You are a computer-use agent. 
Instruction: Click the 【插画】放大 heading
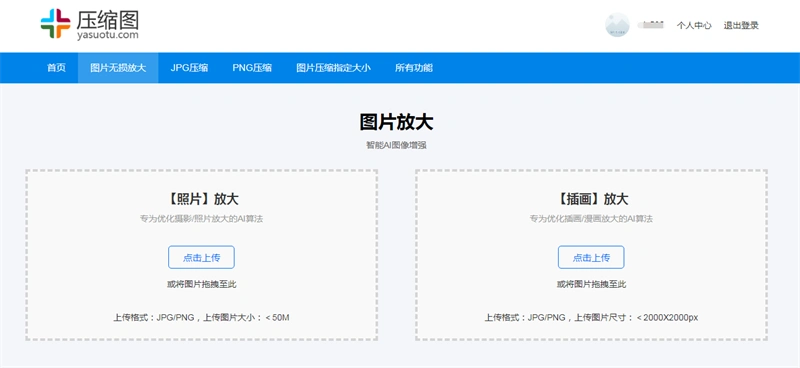(x=591, y=199)
